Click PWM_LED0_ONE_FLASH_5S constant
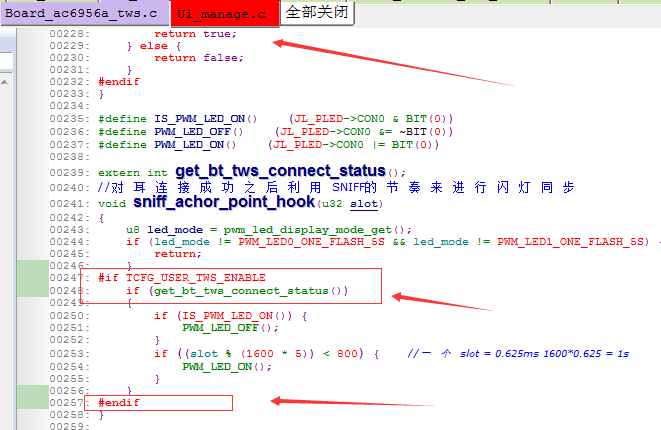Screen dimensions: 661x430 click(311, 242)
